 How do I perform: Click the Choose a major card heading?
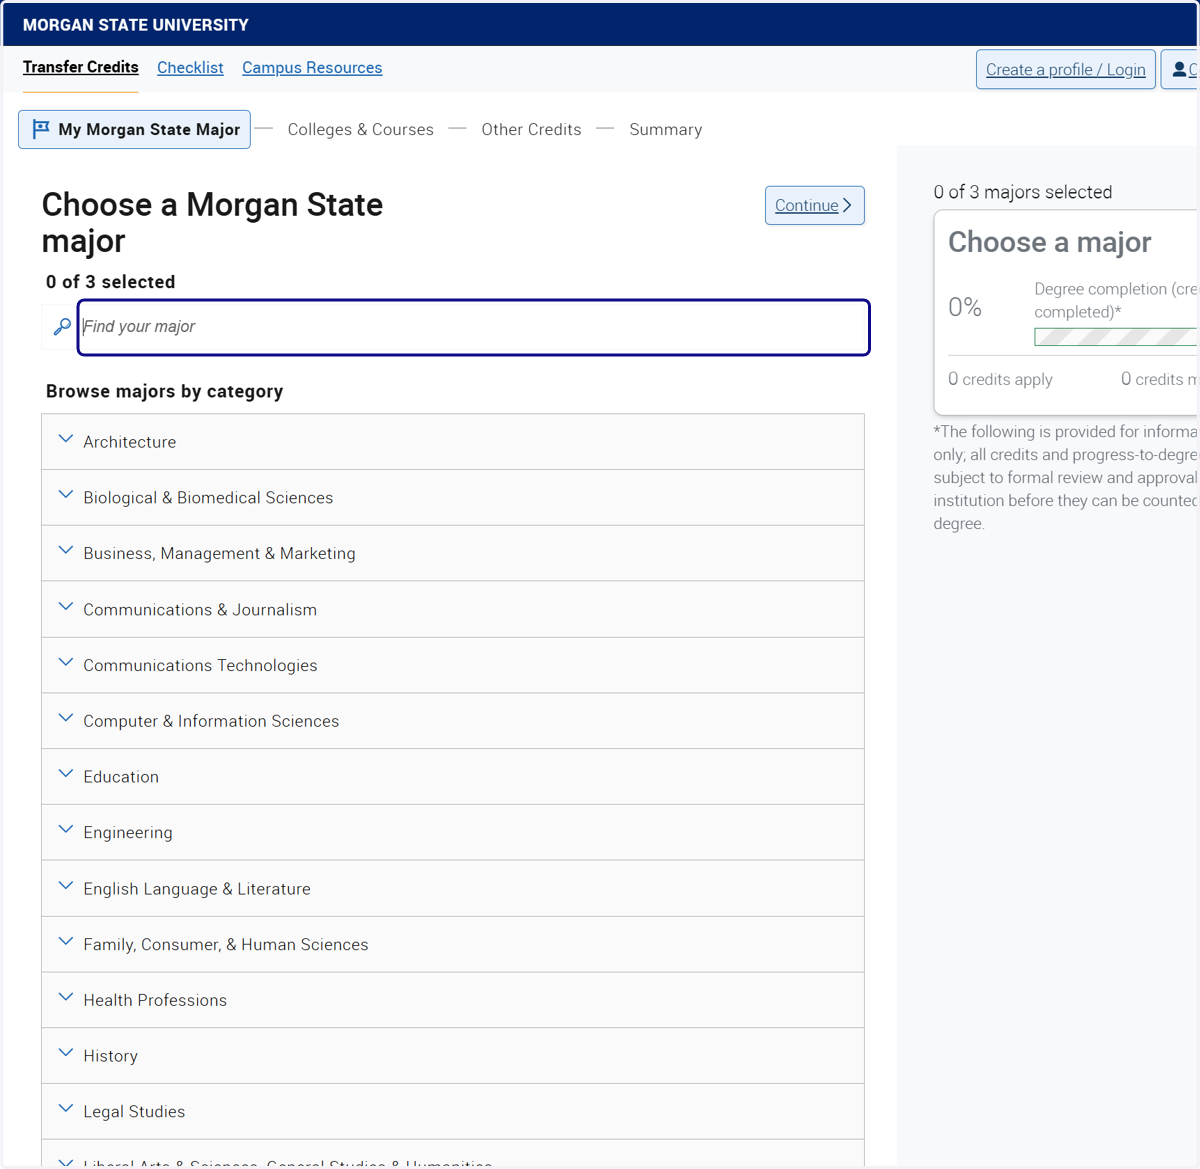pyautogui.click(x=1050, y=242)
